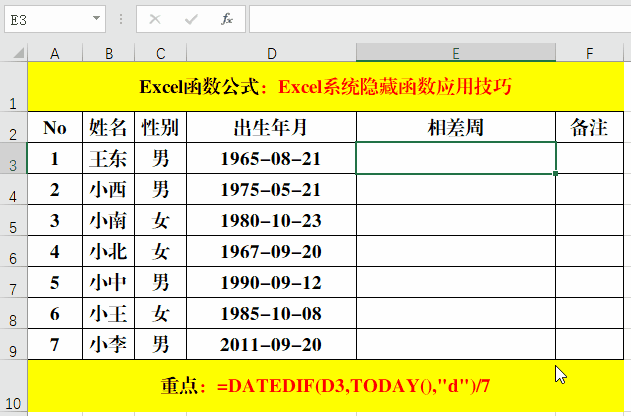Select row 1 header
This screenshot has width=631, height=416.
(x=13, y=86)
